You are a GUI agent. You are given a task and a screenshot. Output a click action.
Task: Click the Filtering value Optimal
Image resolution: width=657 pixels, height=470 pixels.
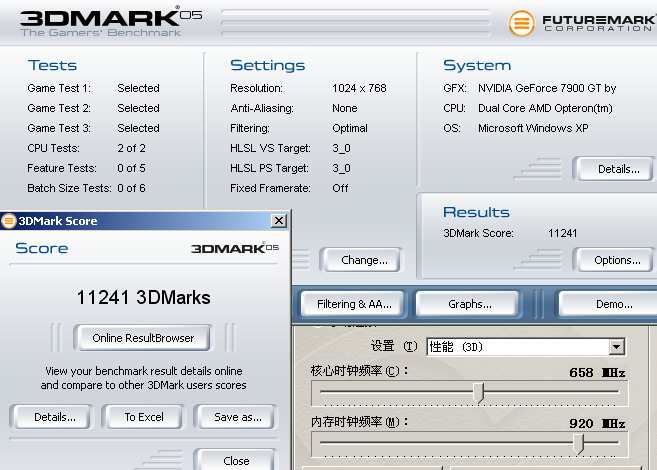[350, 128]
